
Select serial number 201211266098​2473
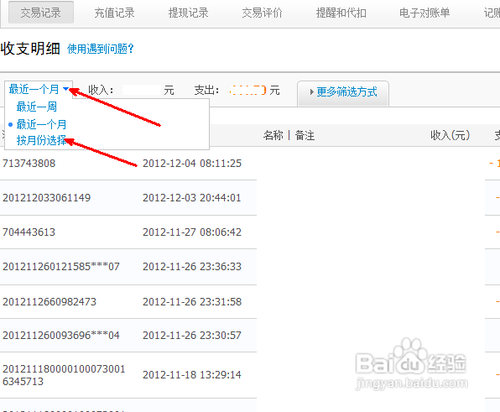49,302
